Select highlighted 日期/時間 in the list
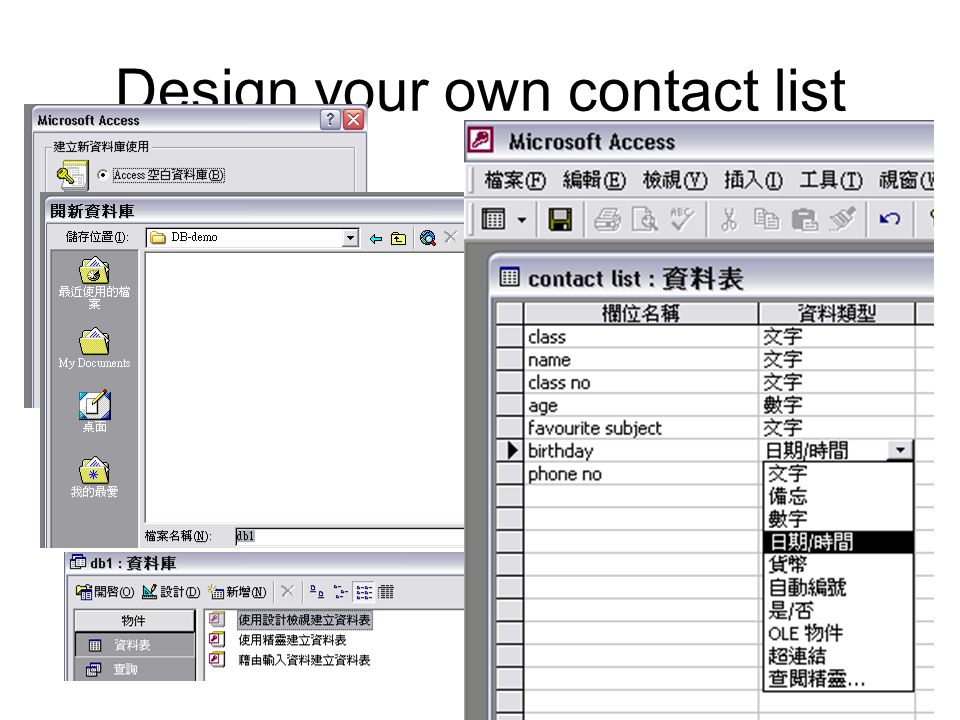The height and width of the screenshot is (720, 960). [838, 542]
